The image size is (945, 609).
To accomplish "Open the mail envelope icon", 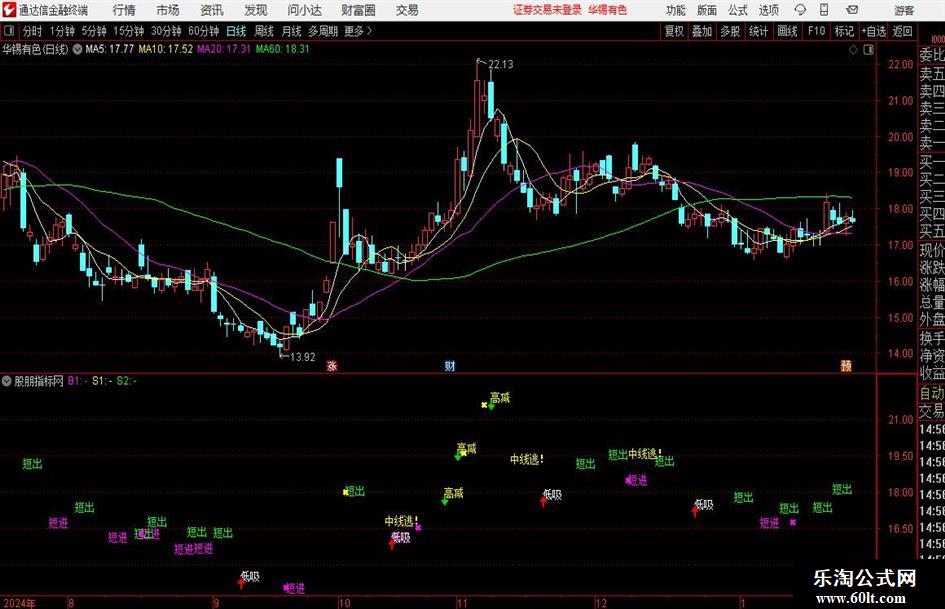I will coord(852,10).
